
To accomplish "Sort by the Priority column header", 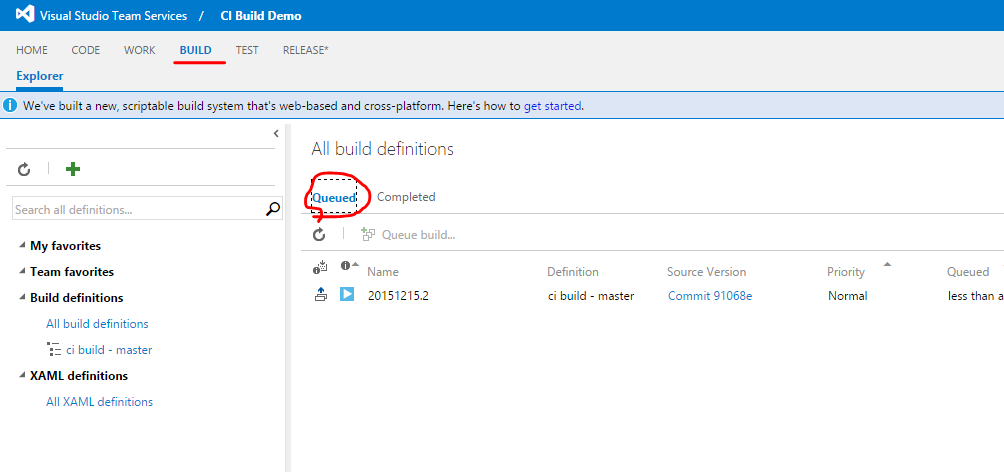I will (x=846, y=272).
